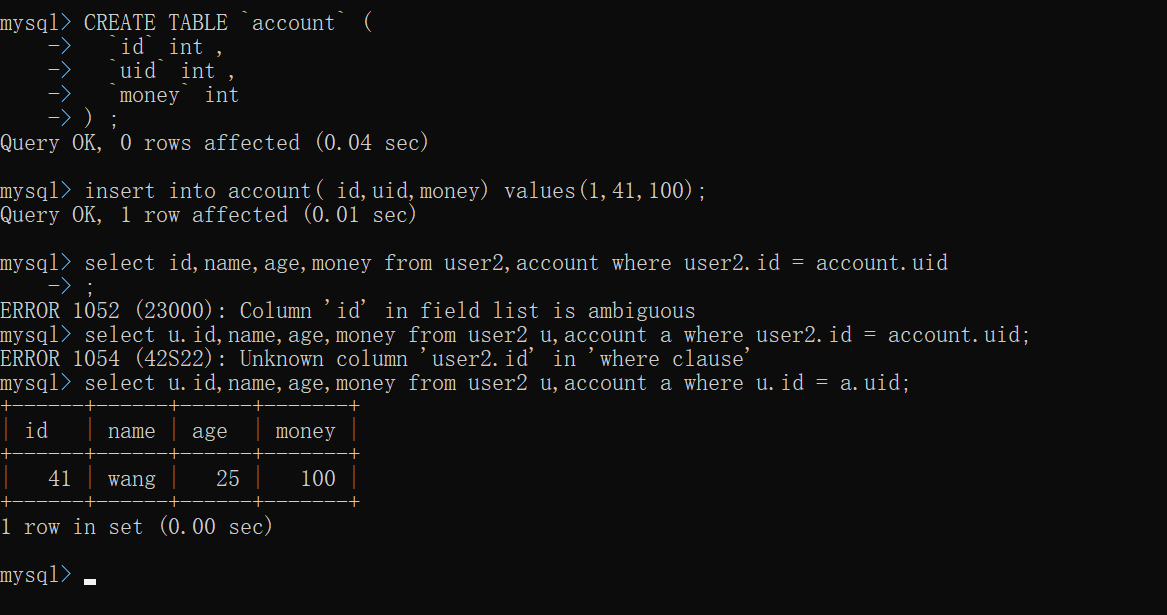Click the values(1,41,100) text
1167x615 pixels.
(x=604, y=191)
